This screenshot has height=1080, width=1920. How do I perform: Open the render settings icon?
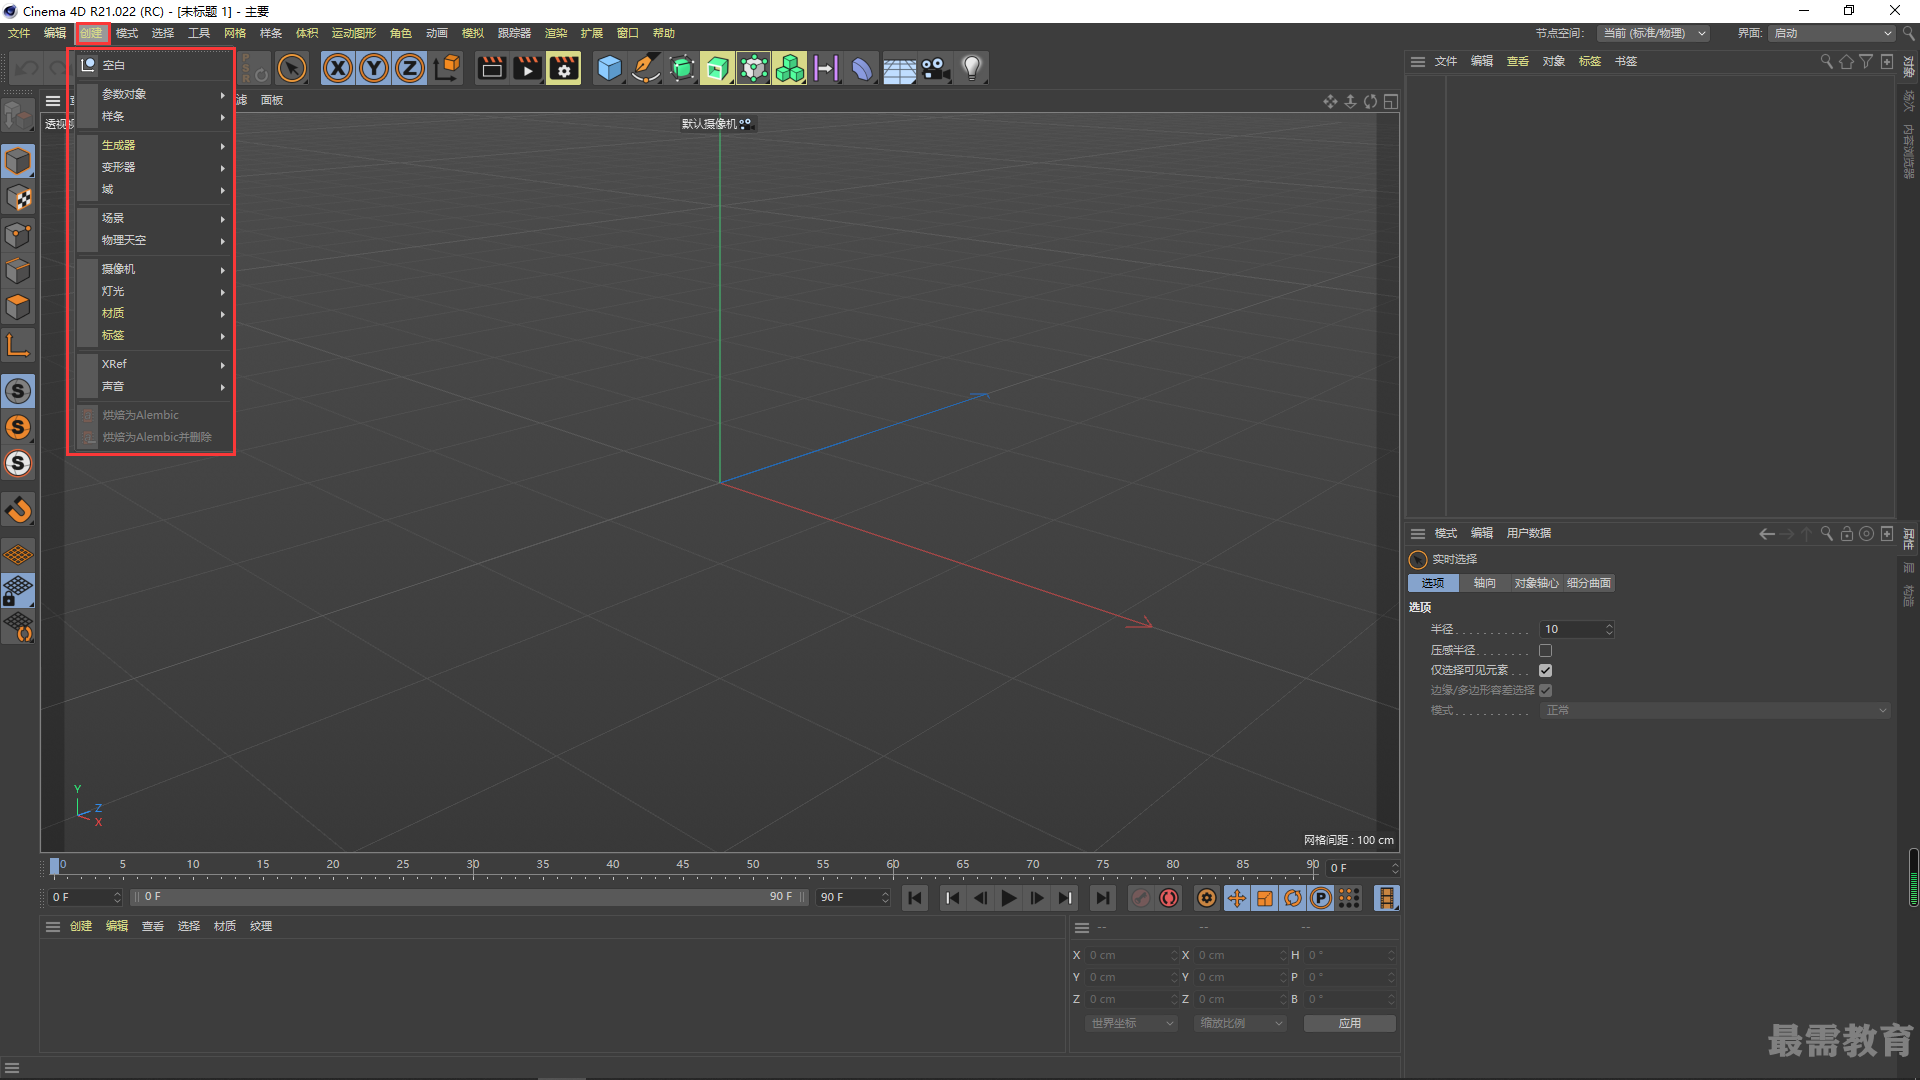[x=564, y=68]
